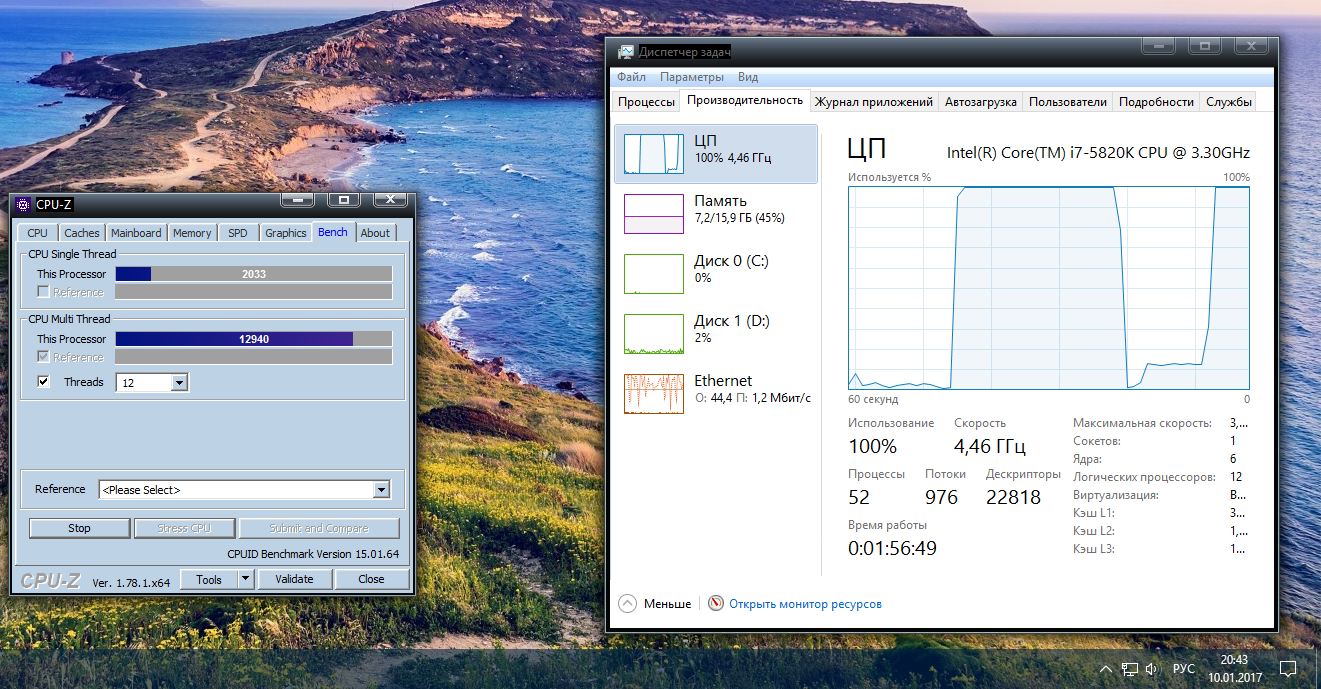The image size is (1321, 689).
Task: Select the Bench tab in CPU-Z
Action: click(x=333, y=232)
